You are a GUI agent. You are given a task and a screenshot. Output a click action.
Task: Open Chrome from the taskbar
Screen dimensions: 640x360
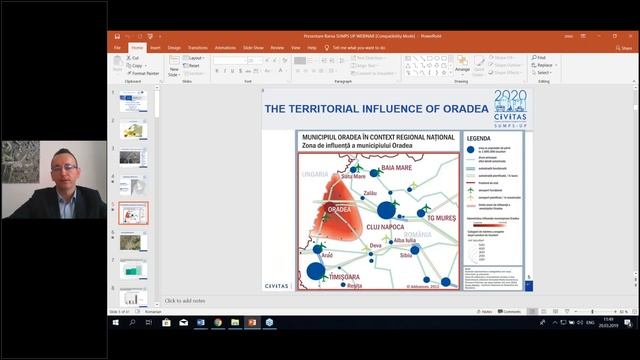218,322
